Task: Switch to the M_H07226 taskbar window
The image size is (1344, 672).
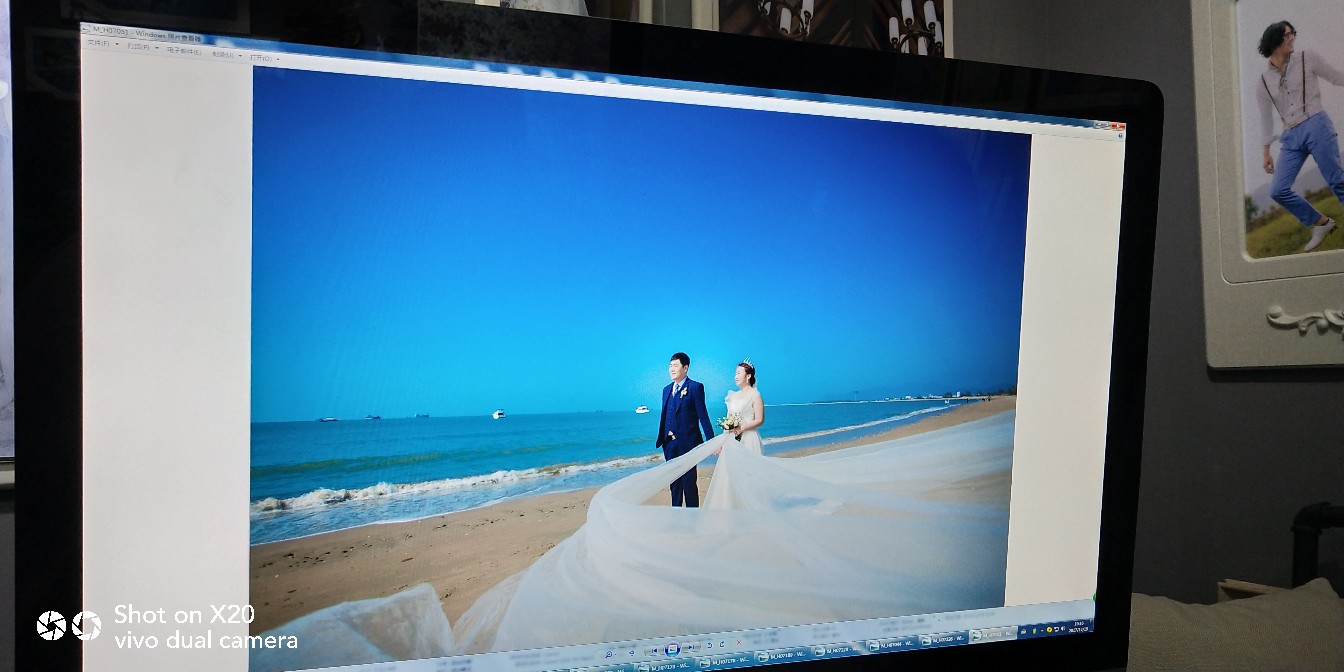Action: coord(944,639)
